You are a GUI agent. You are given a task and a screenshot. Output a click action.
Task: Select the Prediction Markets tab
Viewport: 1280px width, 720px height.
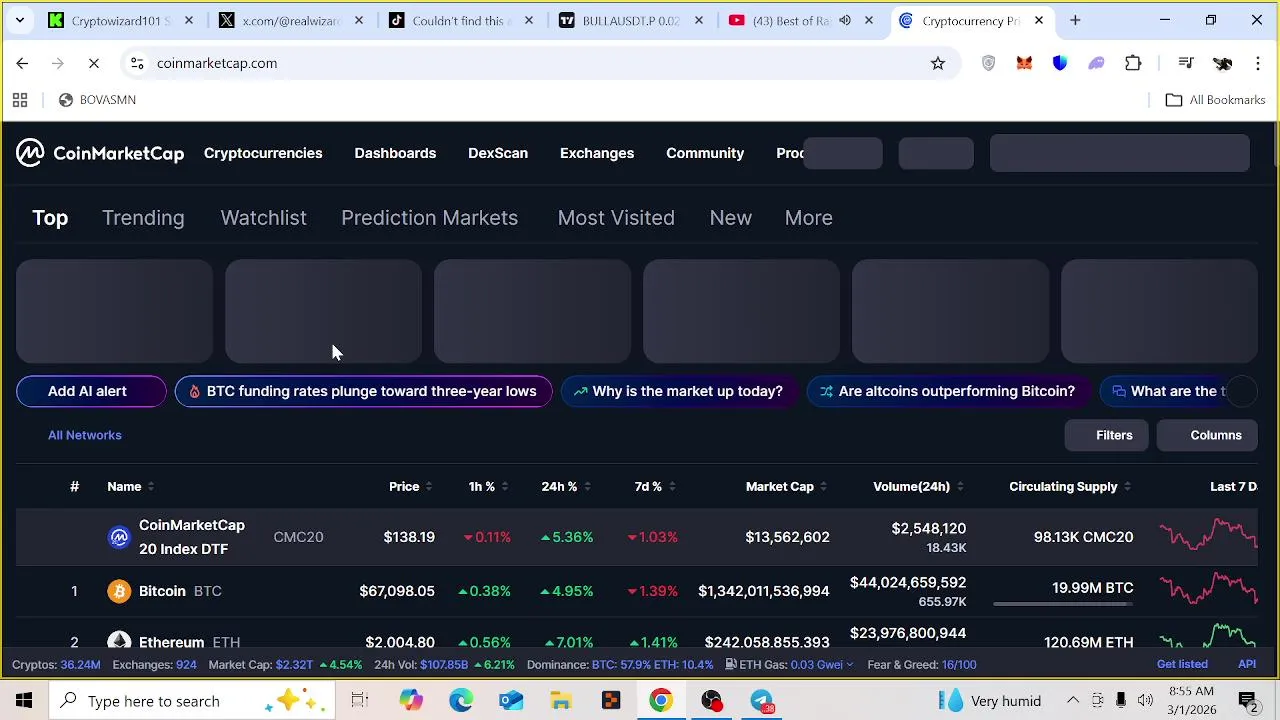(429, 218)
